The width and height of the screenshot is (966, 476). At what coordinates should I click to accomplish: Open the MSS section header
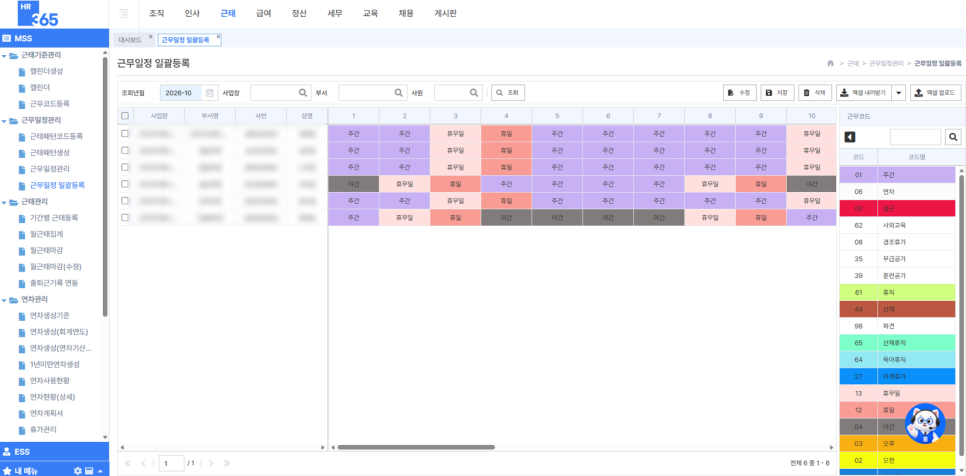54,38
